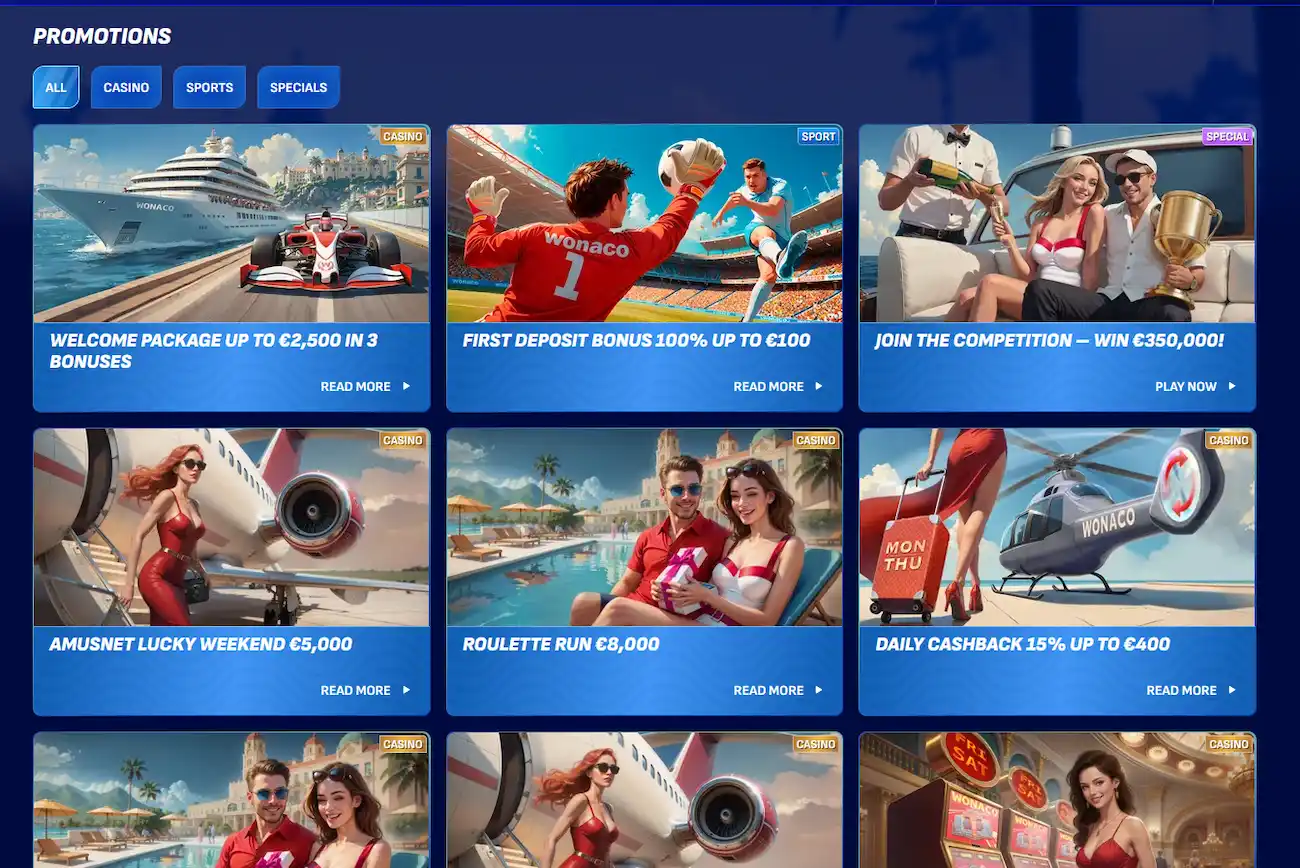Click READ MORE on Roulette Run card
Viewport: 1300px width, 868px height.
[x=778, y=690]
